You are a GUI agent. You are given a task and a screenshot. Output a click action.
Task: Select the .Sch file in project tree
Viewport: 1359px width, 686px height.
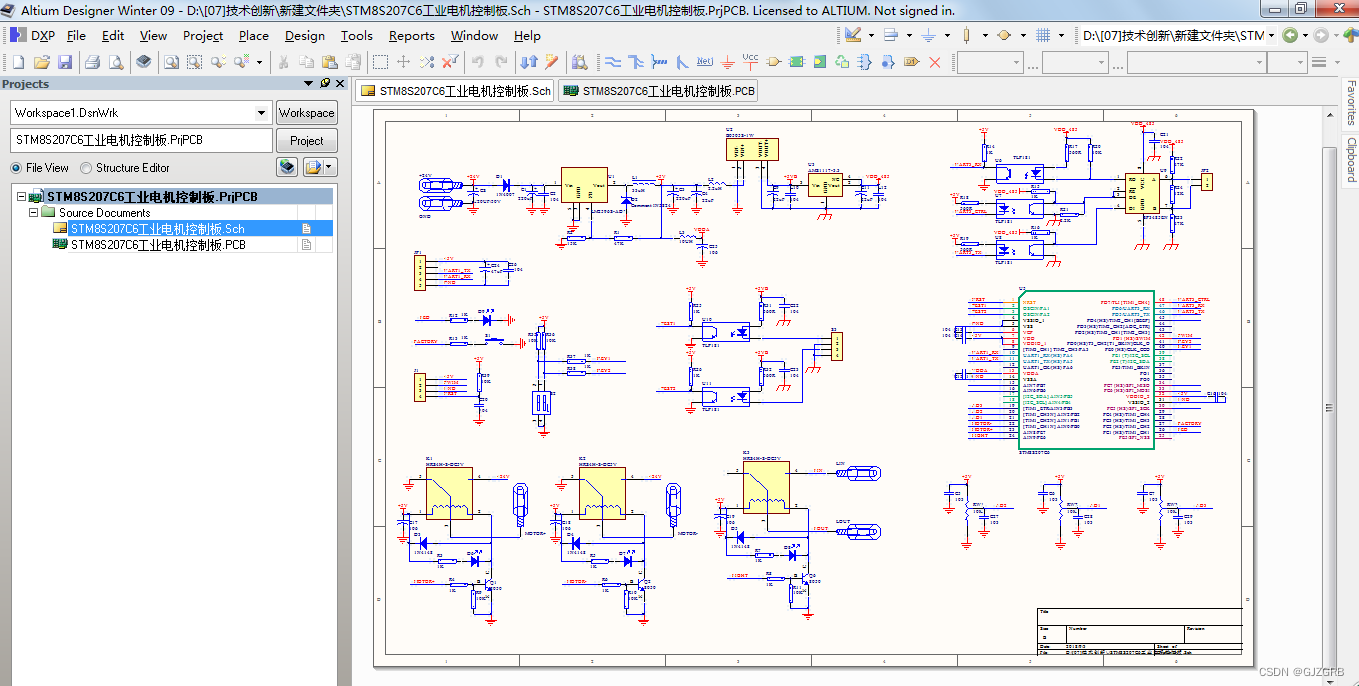pyautogui.click(x=157, y=229)
